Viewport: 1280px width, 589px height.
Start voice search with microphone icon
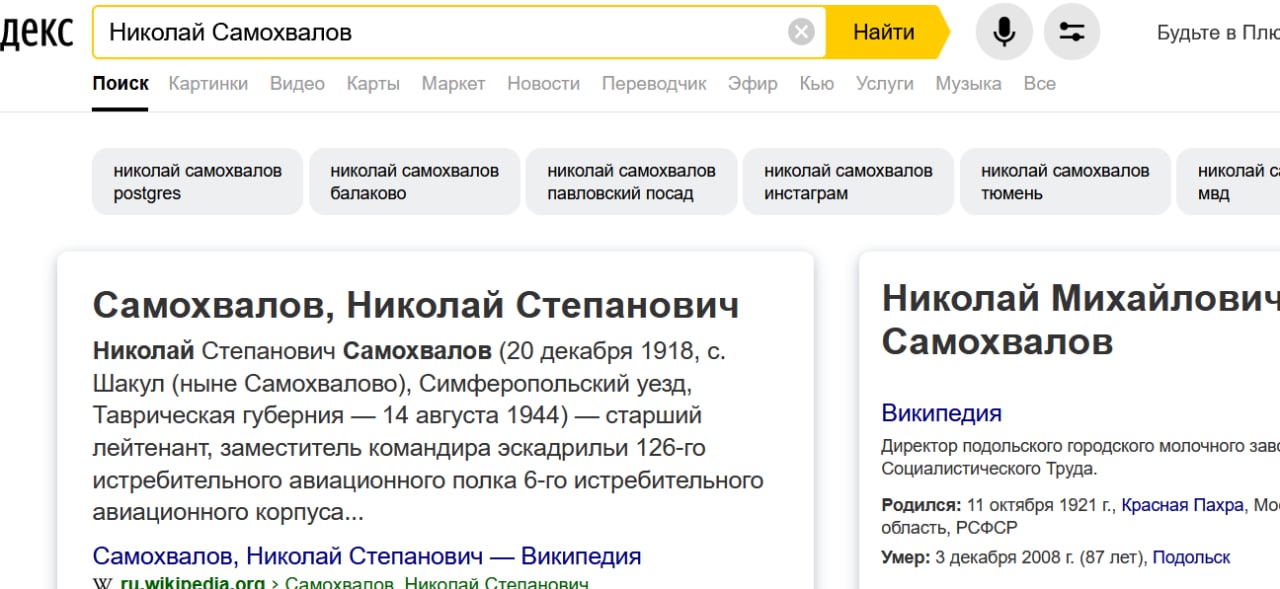[x=1004, y=32]
